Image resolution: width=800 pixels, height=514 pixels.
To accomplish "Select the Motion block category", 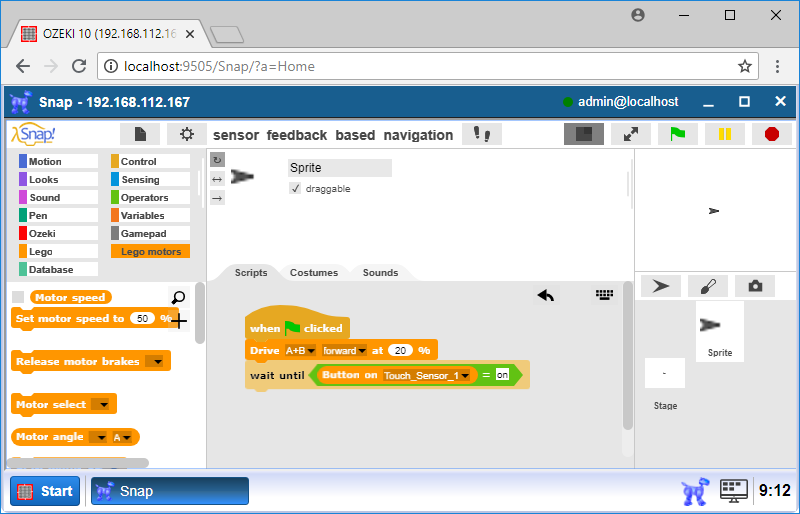I will tap(58, 161).
